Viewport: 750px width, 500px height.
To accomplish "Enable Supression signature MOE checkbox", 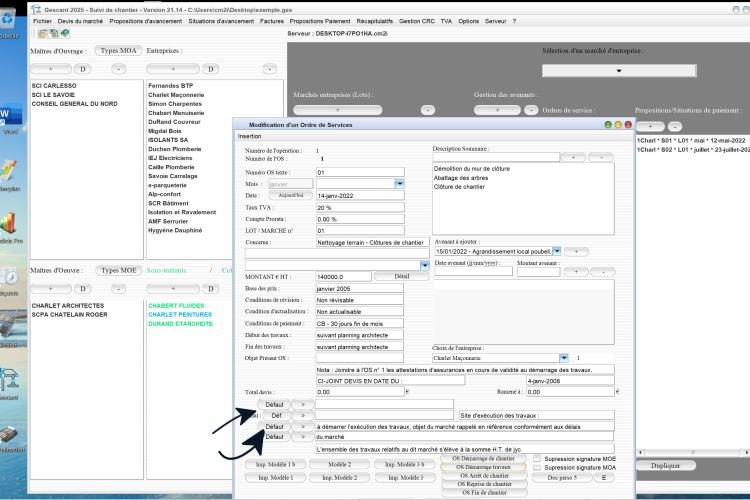I will [537, 458].
